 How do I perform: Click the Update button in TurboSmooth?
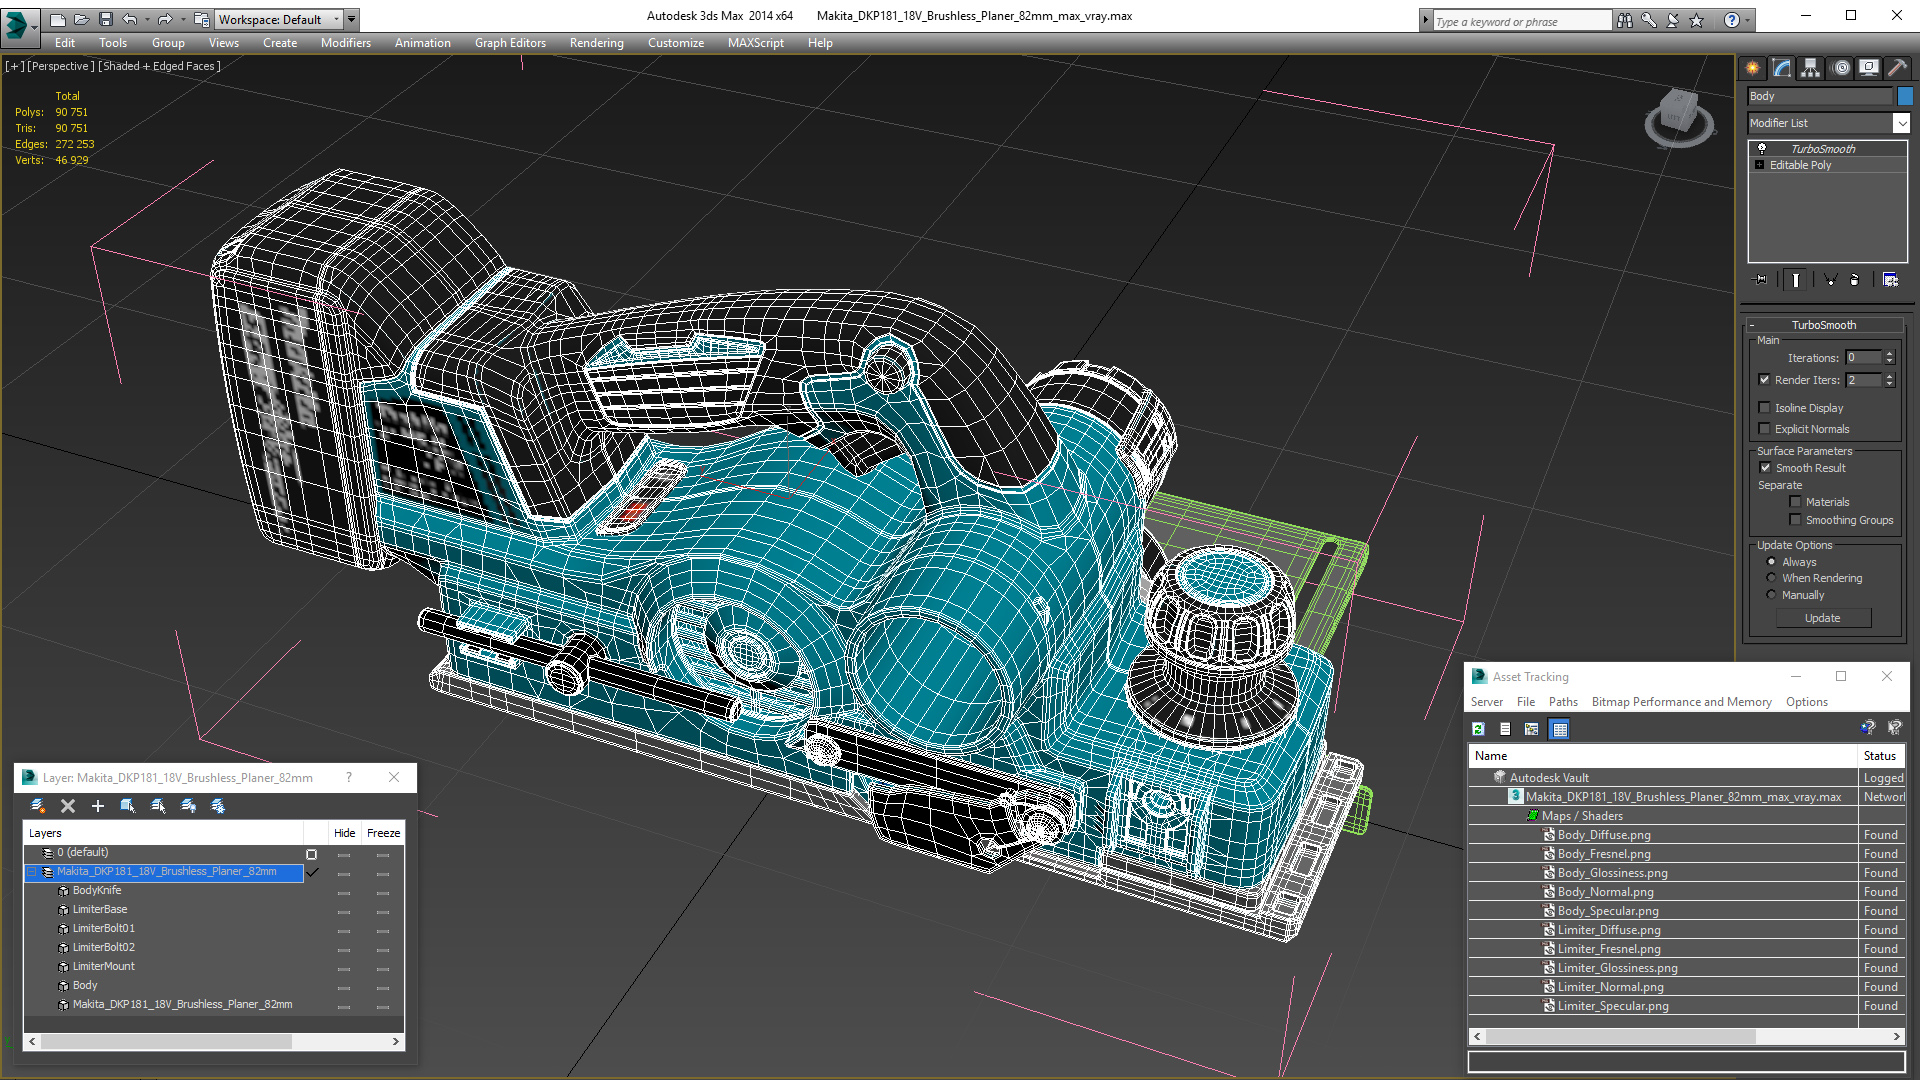1822,618
